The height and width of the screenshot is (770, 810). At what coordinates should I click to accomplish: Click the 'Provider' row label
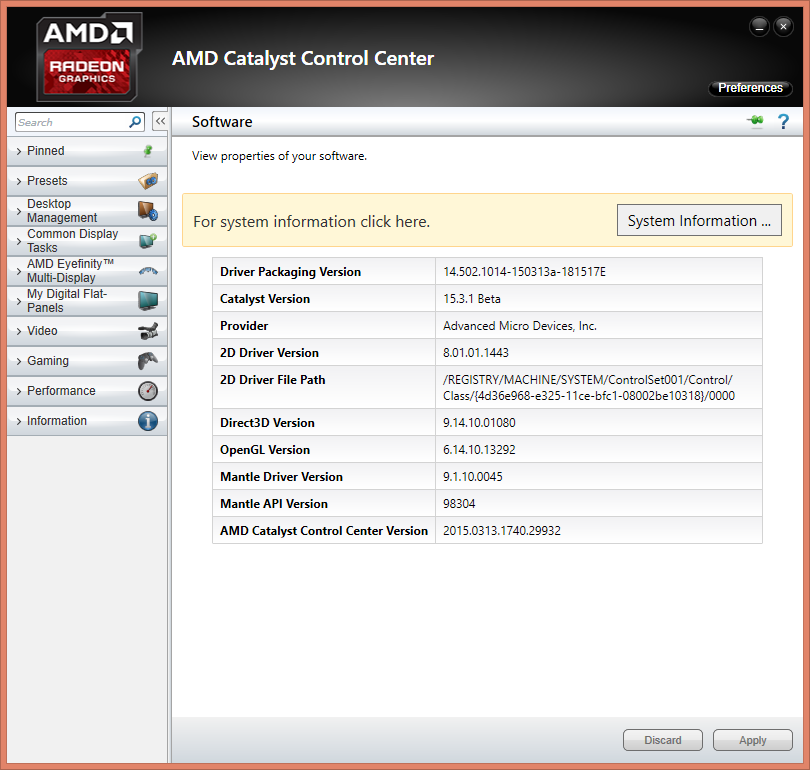click(x=244, y=326)
